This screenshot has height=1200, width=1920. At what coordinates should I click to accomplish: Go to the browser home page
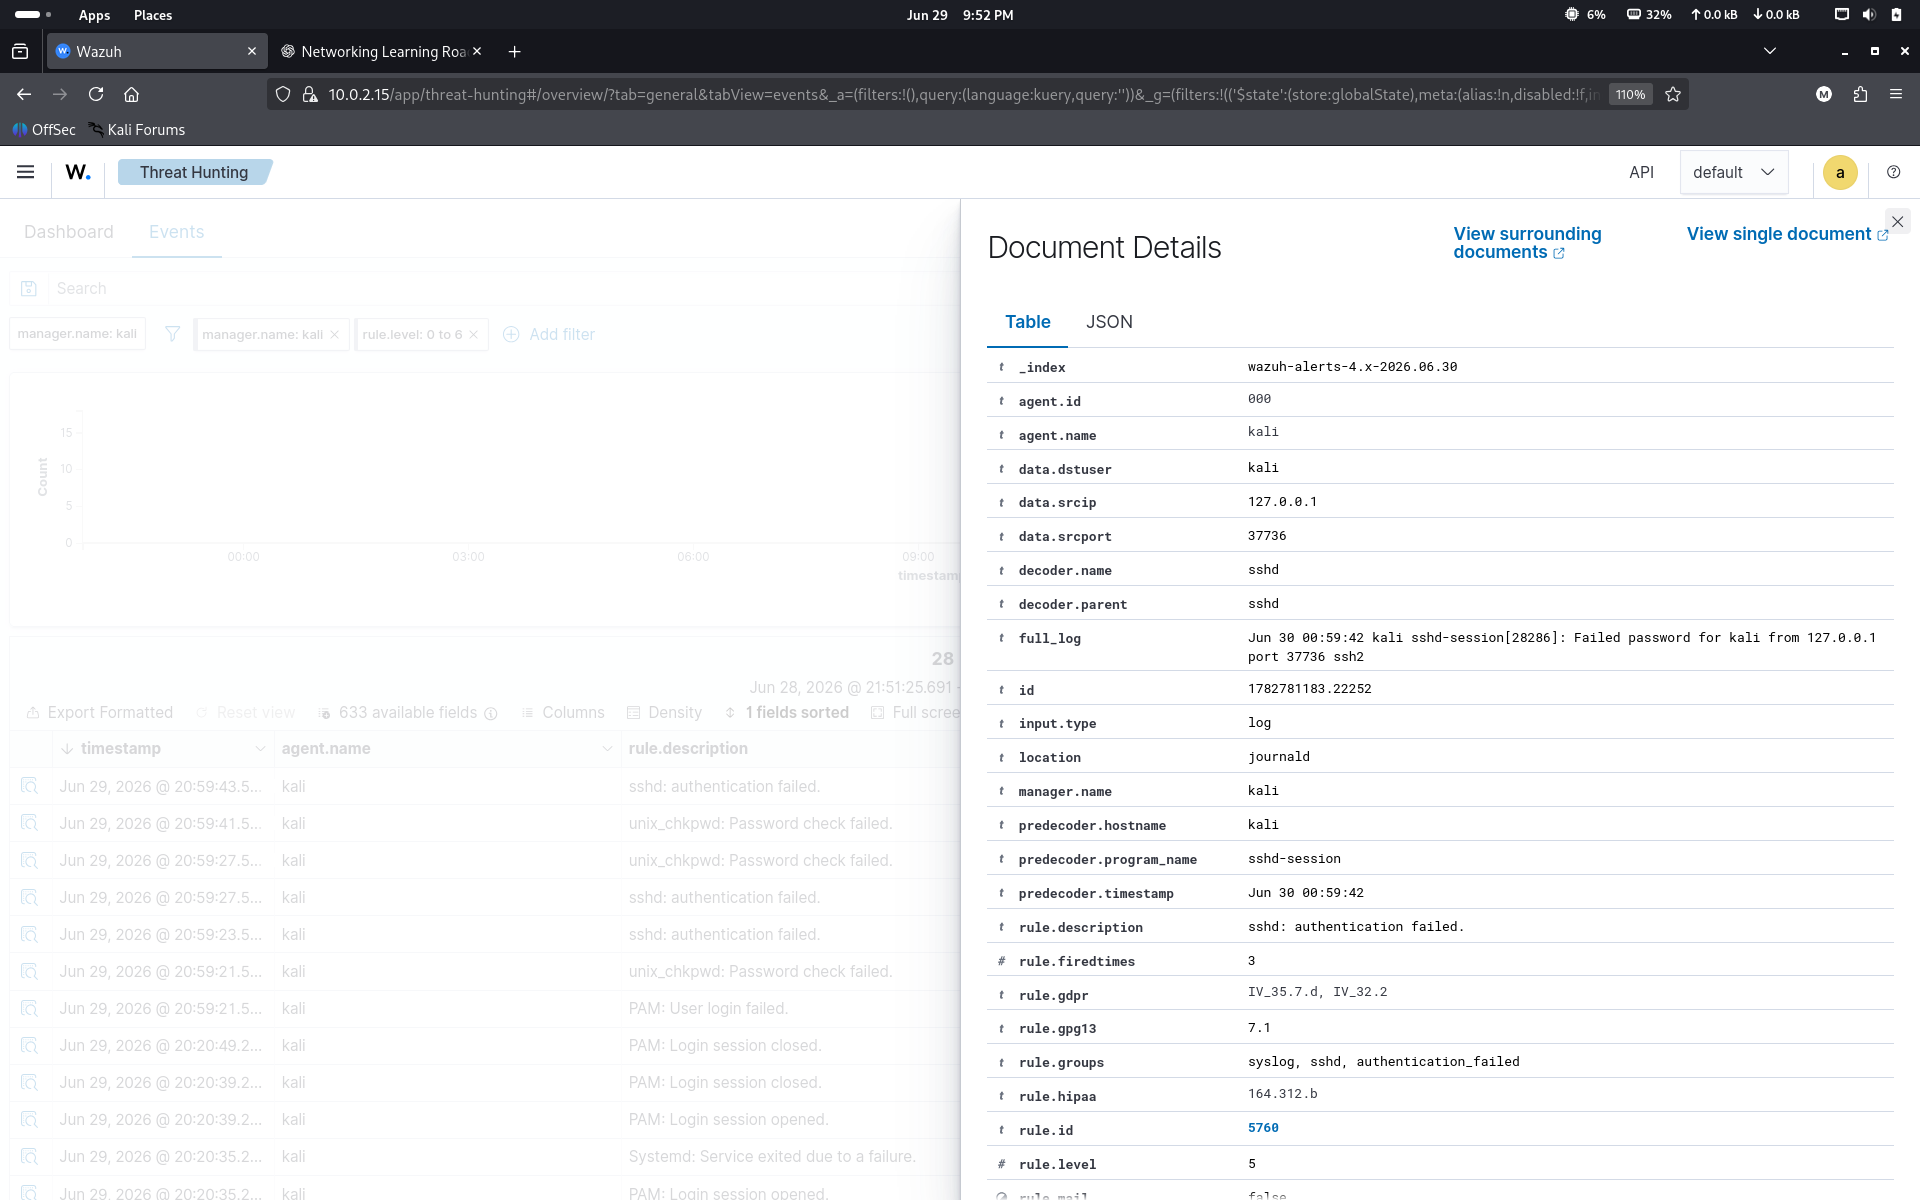tap(131, 94)
